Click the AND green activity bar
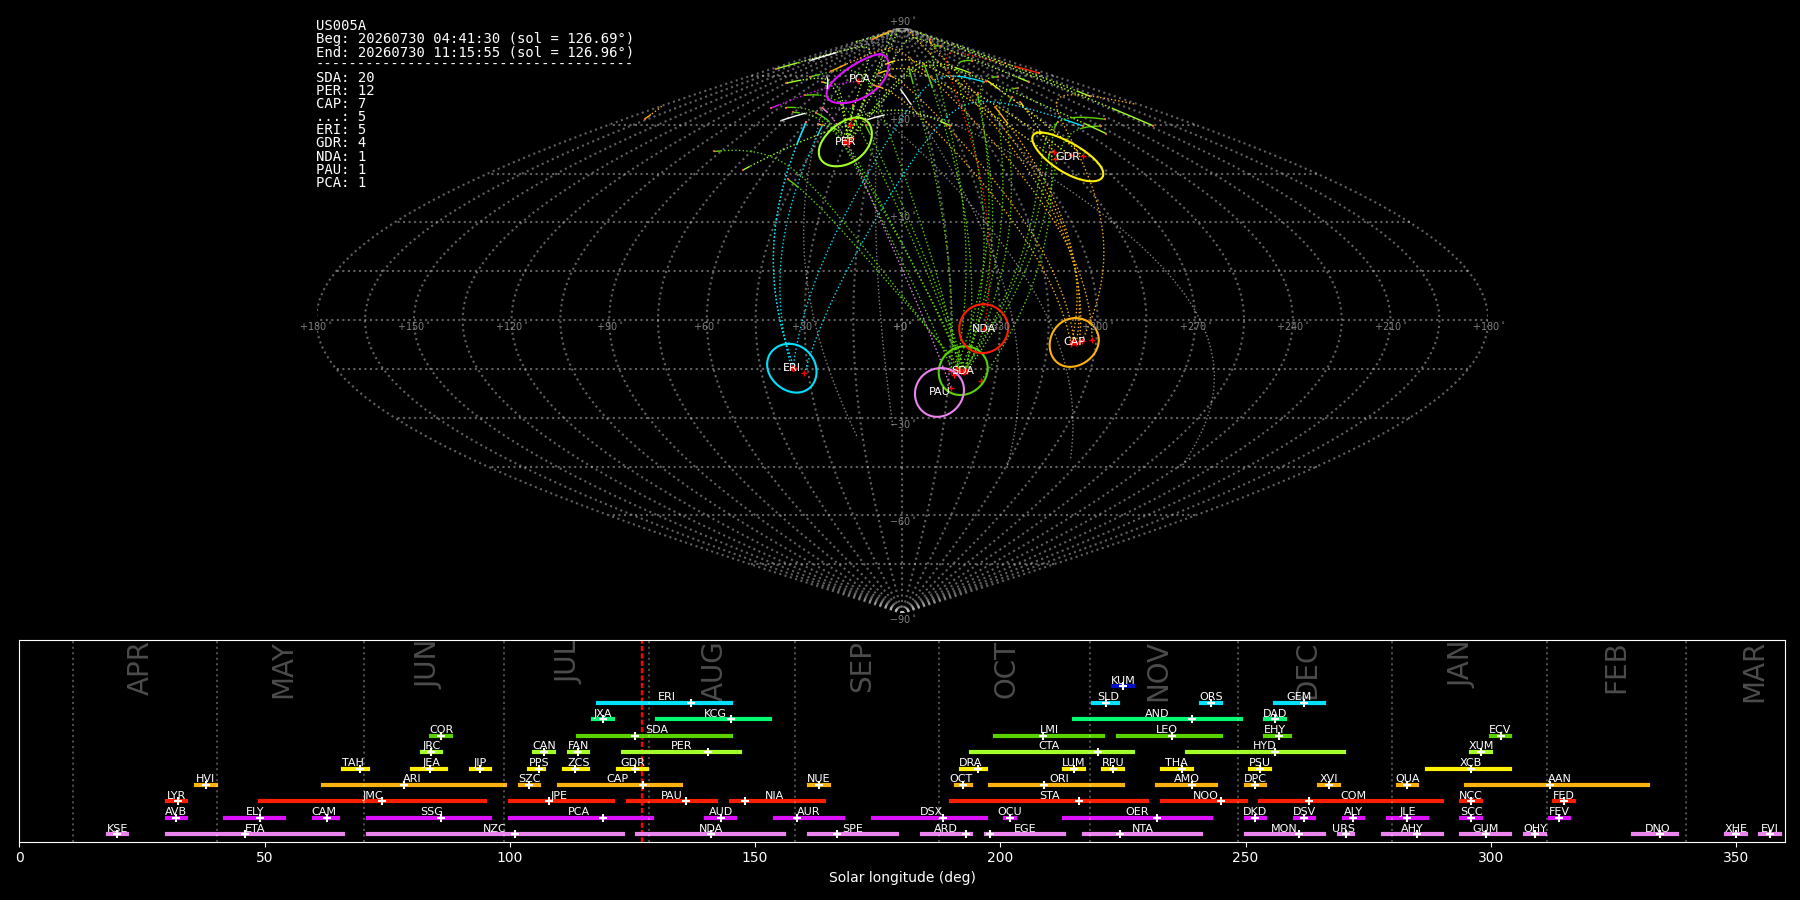 coord(1157,719)
